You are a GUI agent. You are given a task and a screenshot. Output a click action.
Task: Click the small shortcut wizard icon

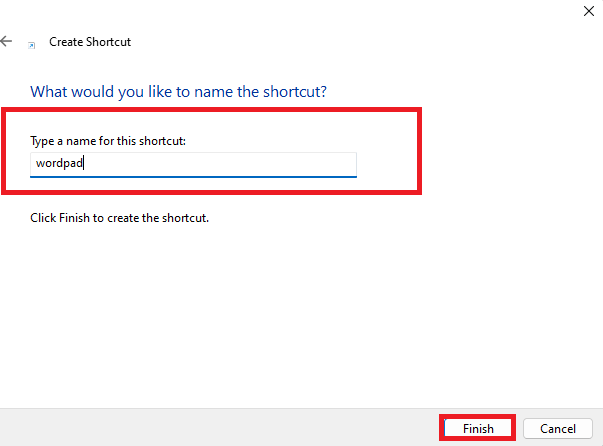click(32, 45)
